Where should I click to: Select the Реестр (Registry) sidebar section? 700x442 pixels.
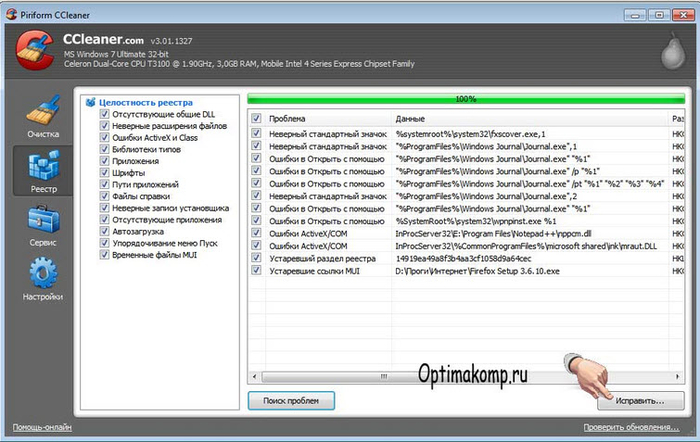[43, 171]
